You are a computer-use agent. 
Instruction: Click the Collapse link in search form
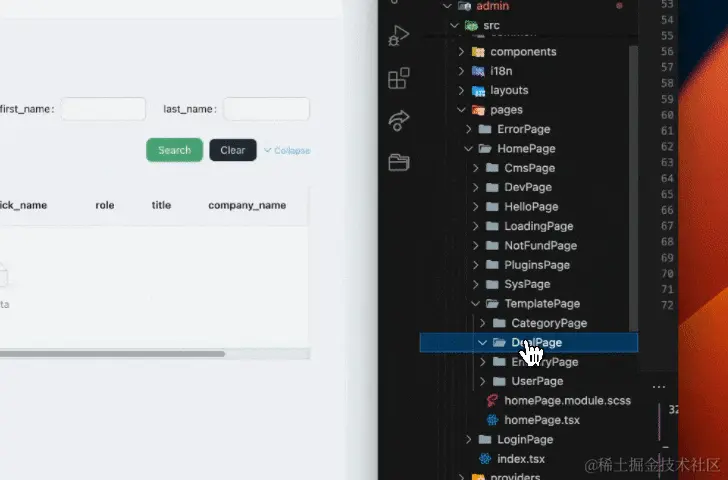287,150
